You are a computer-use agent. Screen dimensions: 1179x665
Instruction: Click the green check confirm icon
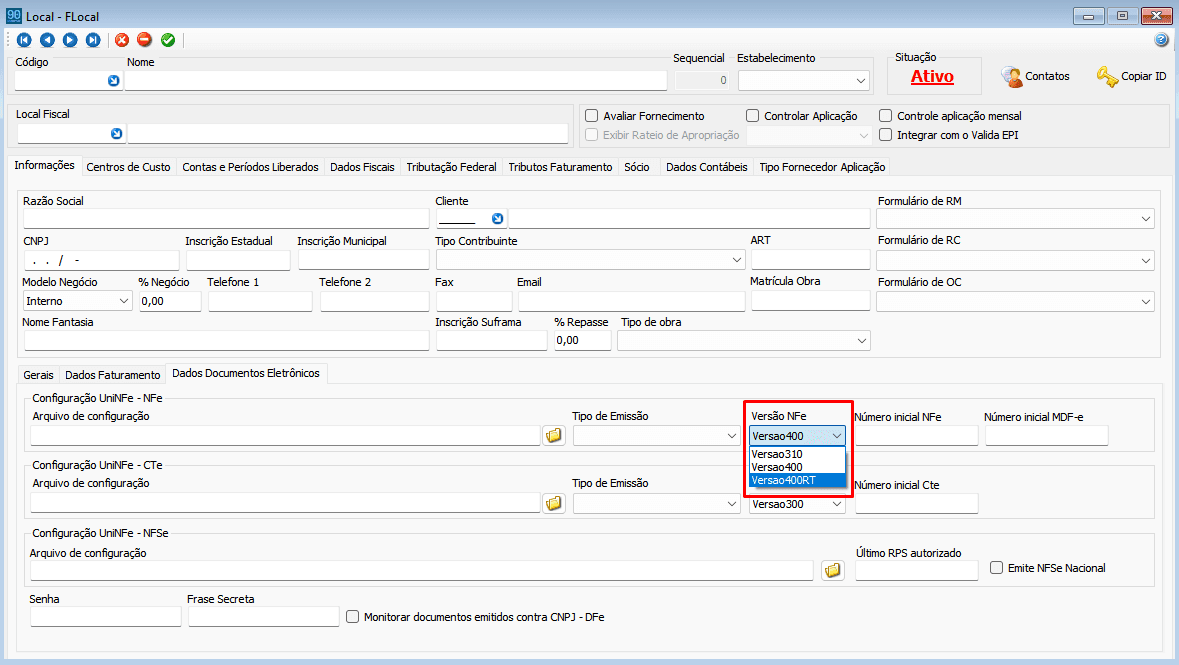(x=168, y=40)
